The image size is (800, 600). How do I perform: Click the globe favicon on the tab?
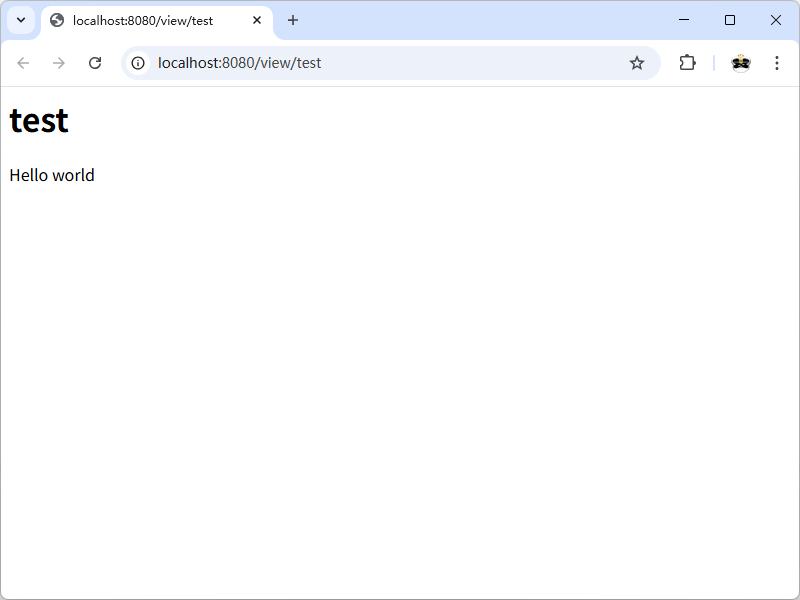57,20
